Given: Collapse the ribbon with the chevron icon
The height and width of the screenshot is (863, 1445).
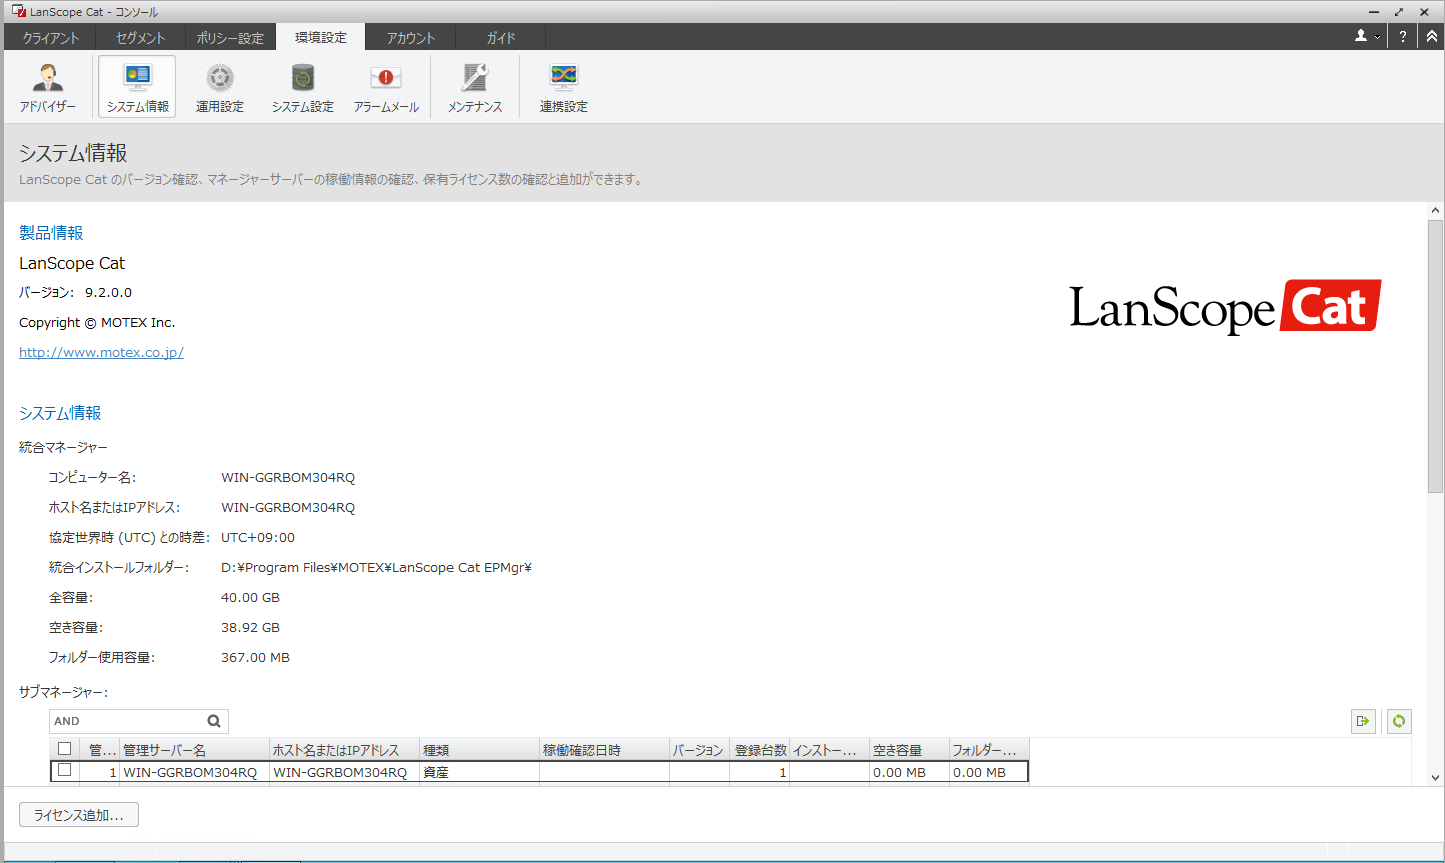Looking at the screenshot, I should 1428,37.
